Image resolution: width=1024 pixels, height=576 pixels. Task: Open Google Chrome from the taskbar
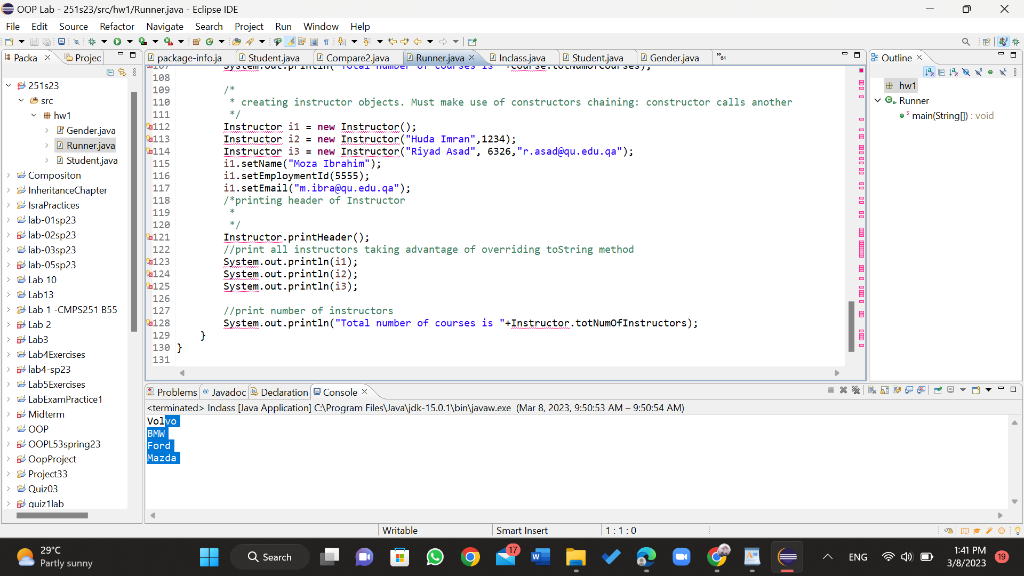point(470,557)
